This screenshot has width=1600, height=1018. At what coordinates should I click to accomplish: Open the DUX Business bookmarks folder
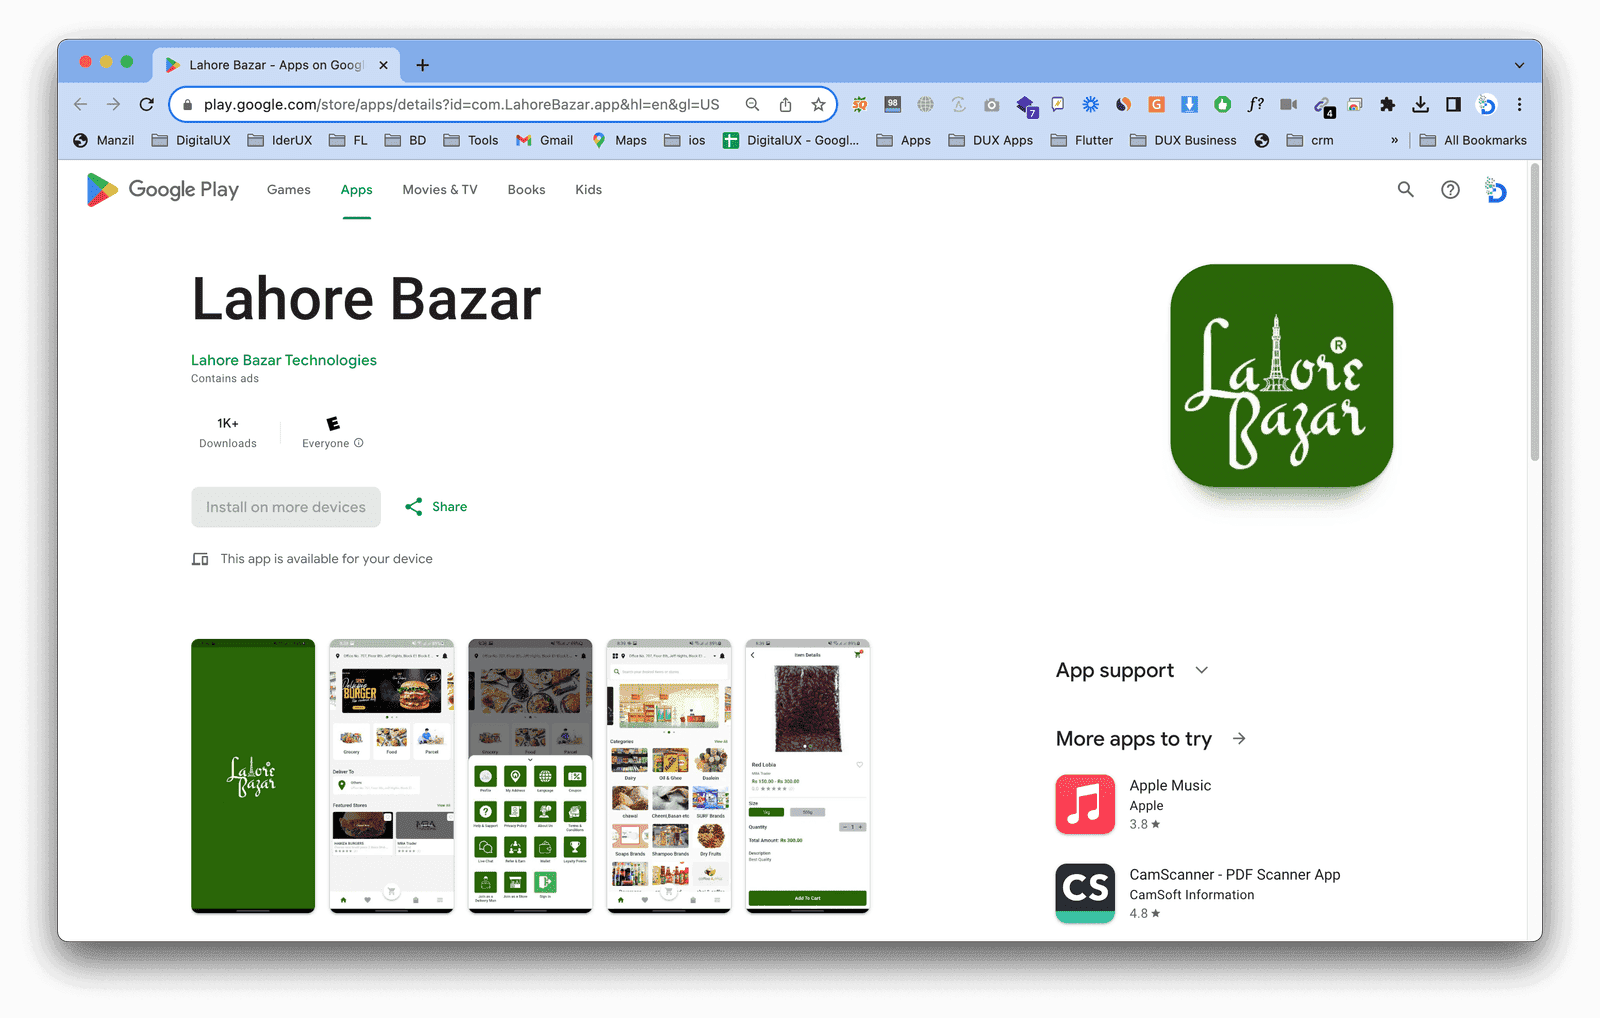pyautogui.click(x=1183, y=140)
